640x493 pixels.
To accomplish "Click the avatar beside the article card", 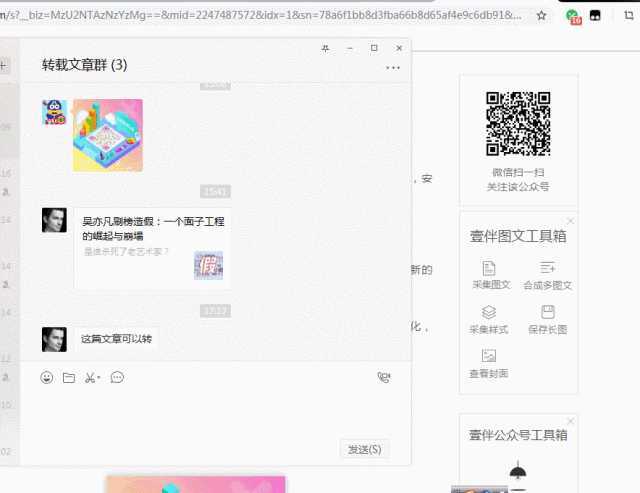I will click(x=54, y=220).
